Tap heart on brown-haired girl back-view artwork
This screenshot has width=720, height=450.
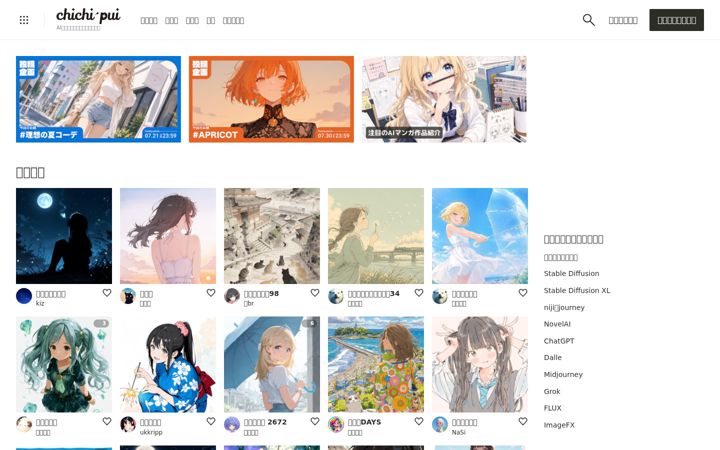211,293
